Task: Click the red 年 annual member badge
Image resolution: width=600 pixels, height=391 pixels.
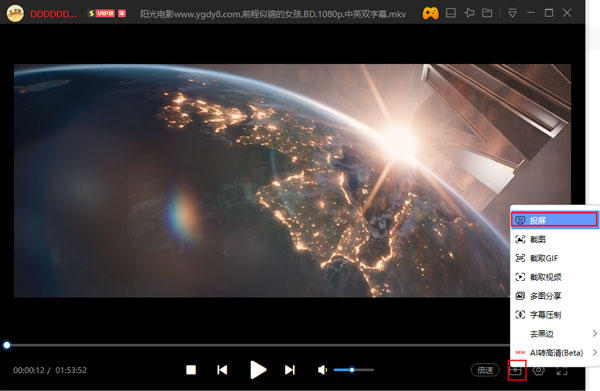Action: (122, 13)
